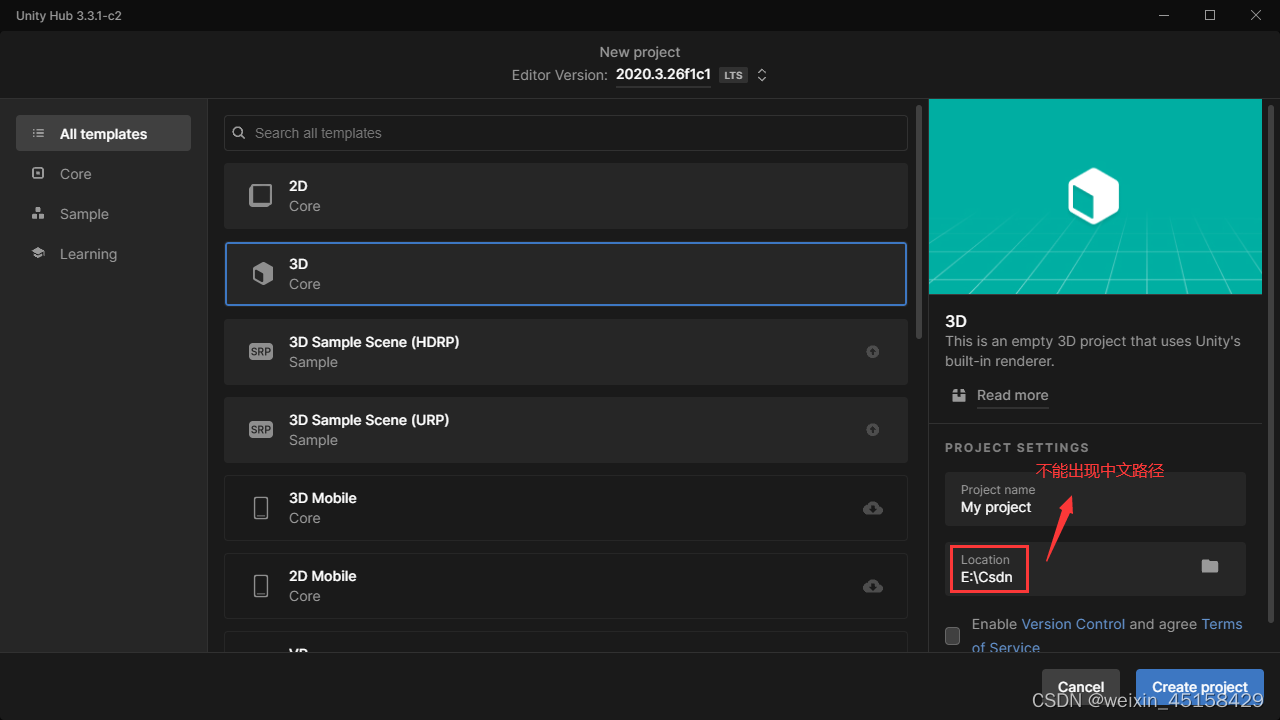
Task: Select the 3D Sample Scene (HDRP) template
Action: [566, 352]
